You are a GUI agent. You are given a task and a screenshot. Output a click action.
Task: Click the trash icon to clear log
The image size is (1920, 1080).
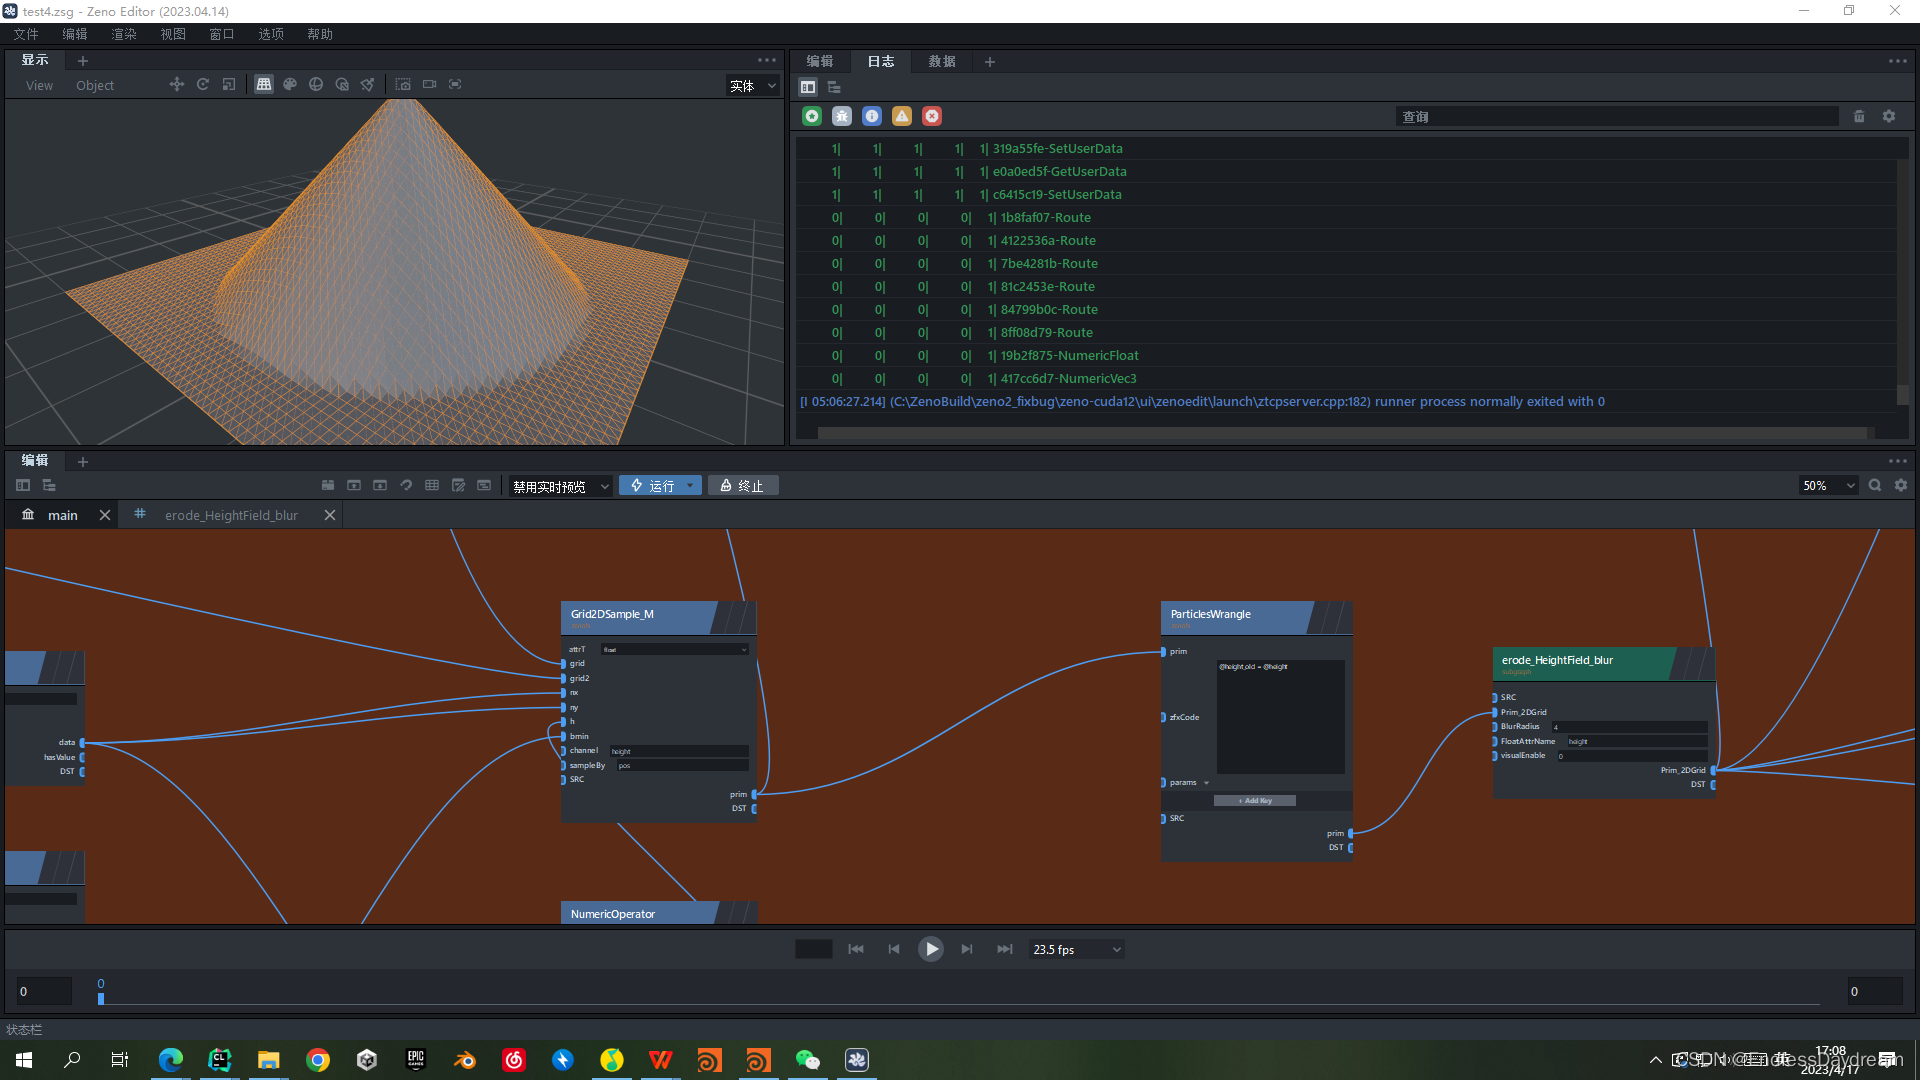pos(1859,117)
